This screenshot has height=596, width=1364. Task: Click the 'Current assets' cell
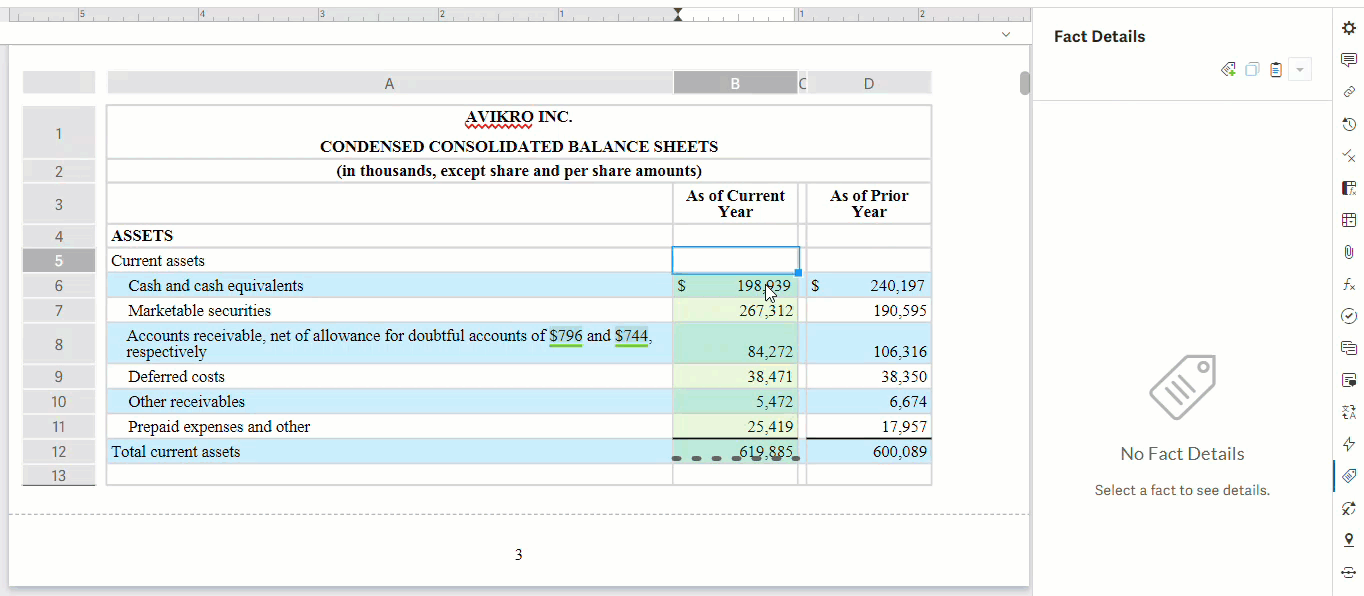(389, 261)
